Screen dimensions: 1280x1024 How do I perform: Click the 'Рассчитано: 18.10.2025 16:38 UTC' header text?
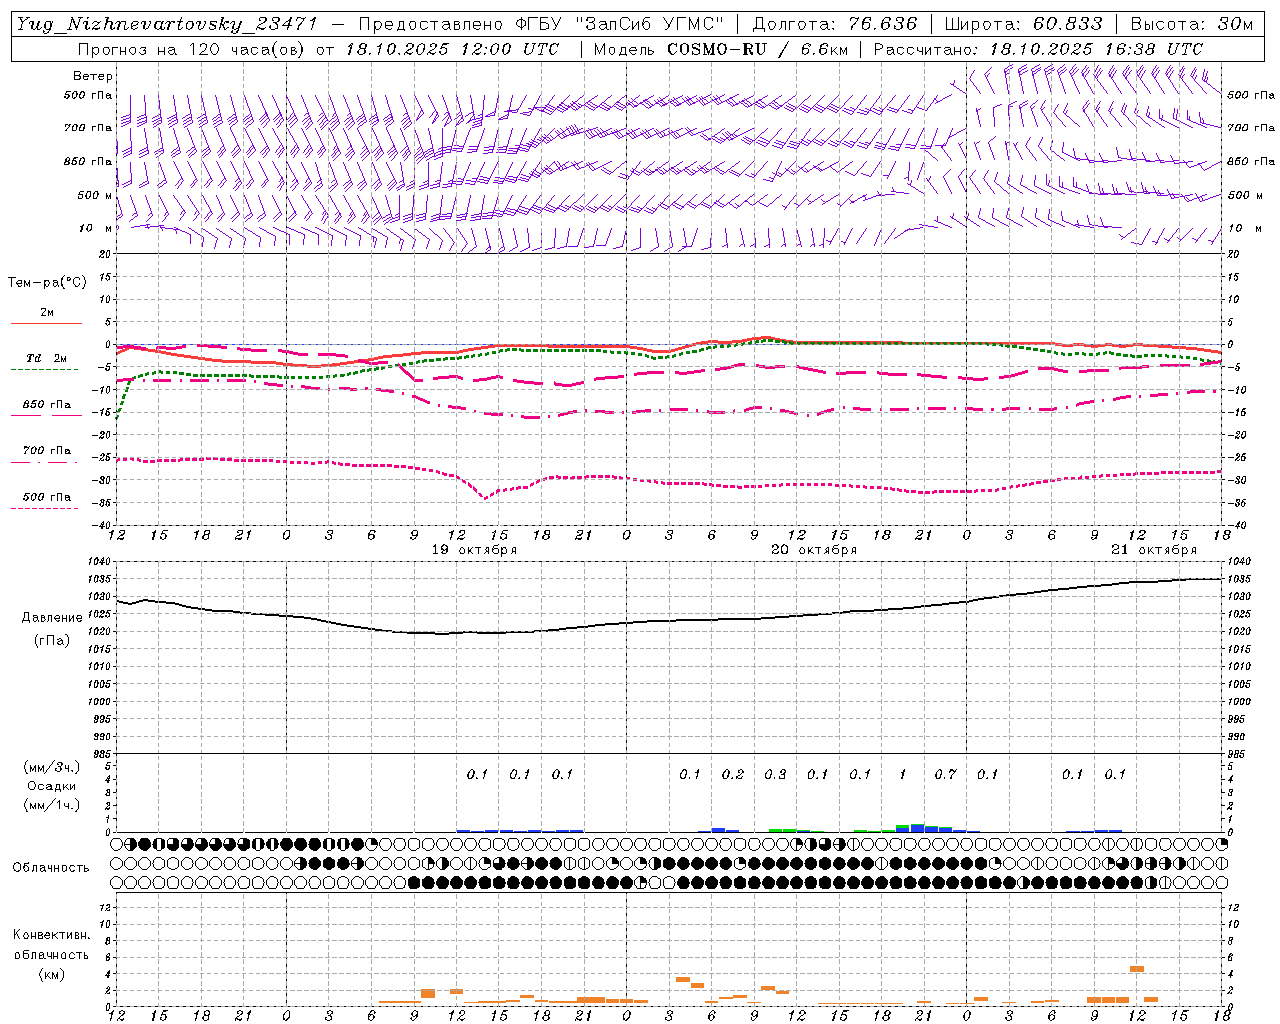click(1038, 49)
